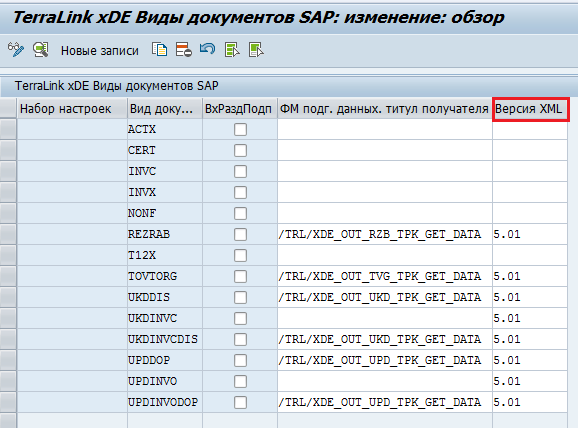
Task: Click the Deselect all rows icon
Action: point(256,50)
